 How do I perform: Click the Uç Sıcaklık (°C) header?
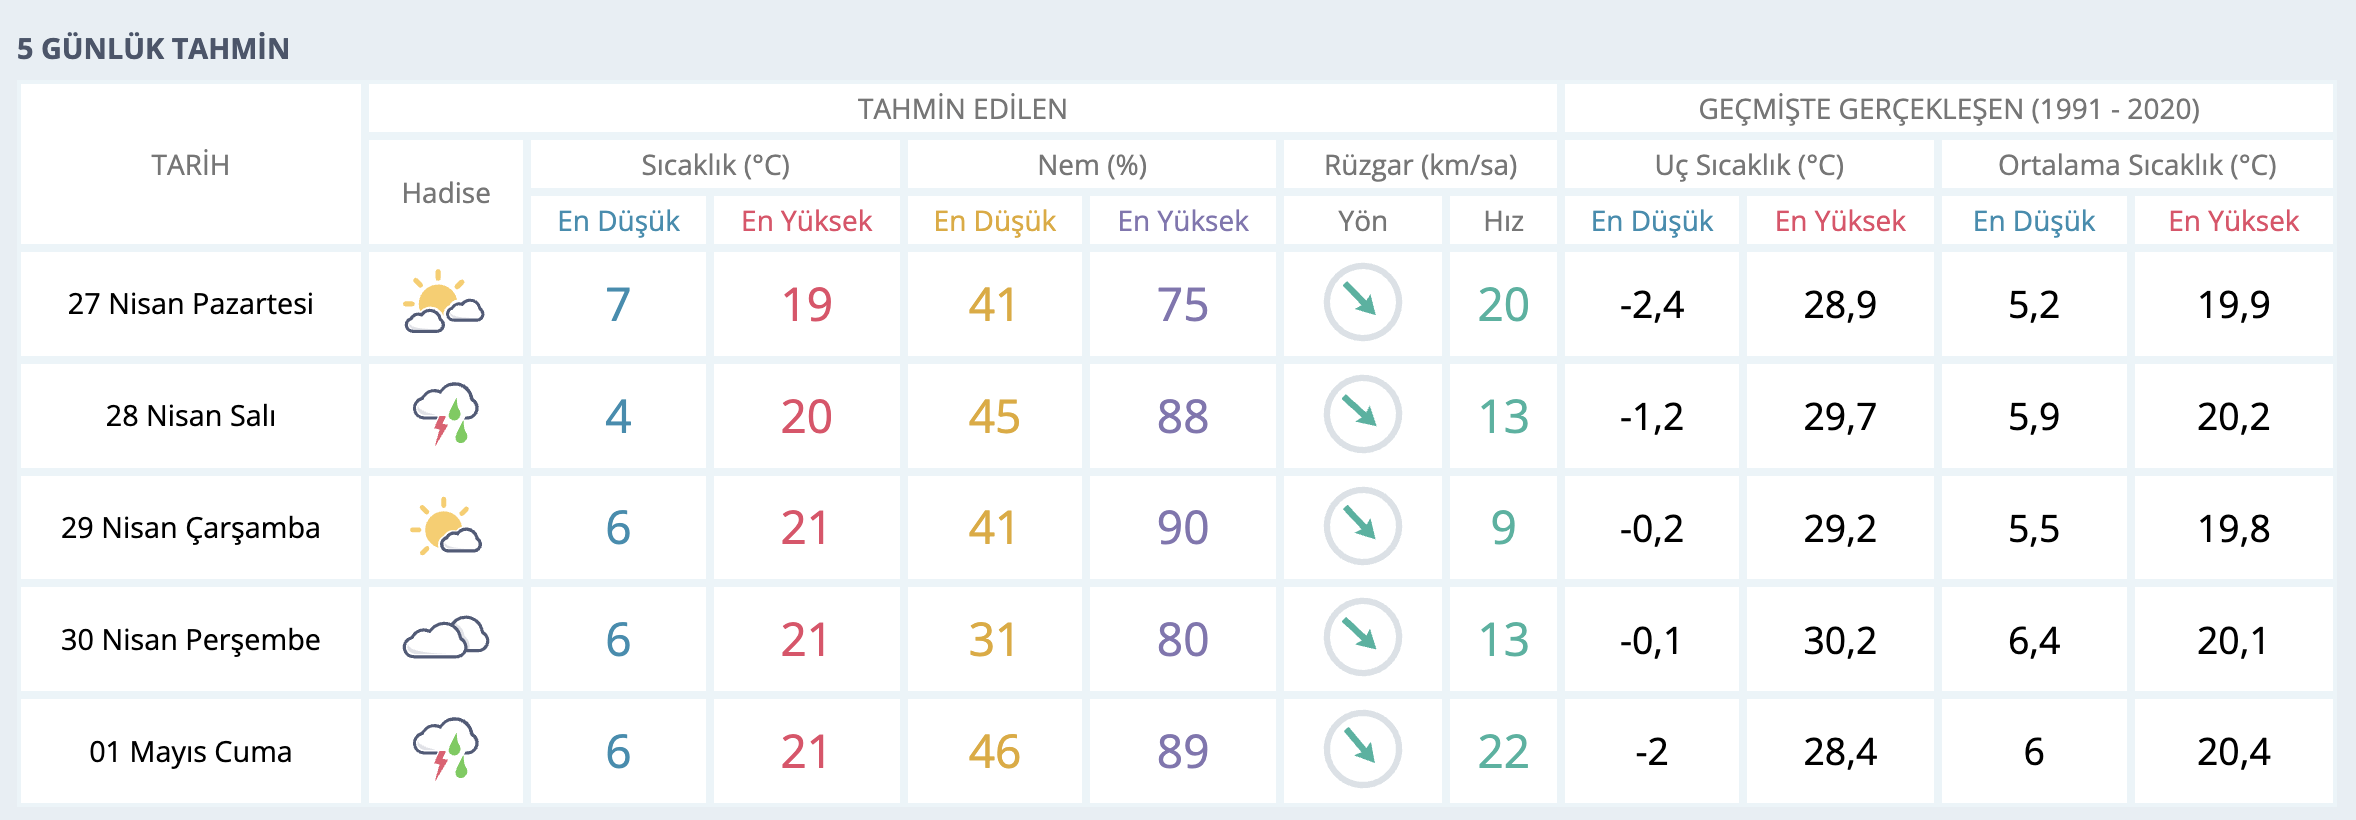[1749, 165]
